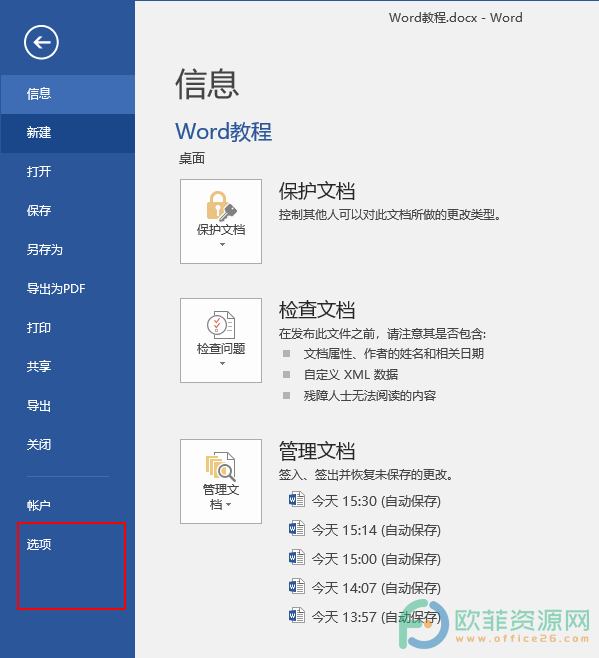Click the 检查文档 section heading

(317, 310)
